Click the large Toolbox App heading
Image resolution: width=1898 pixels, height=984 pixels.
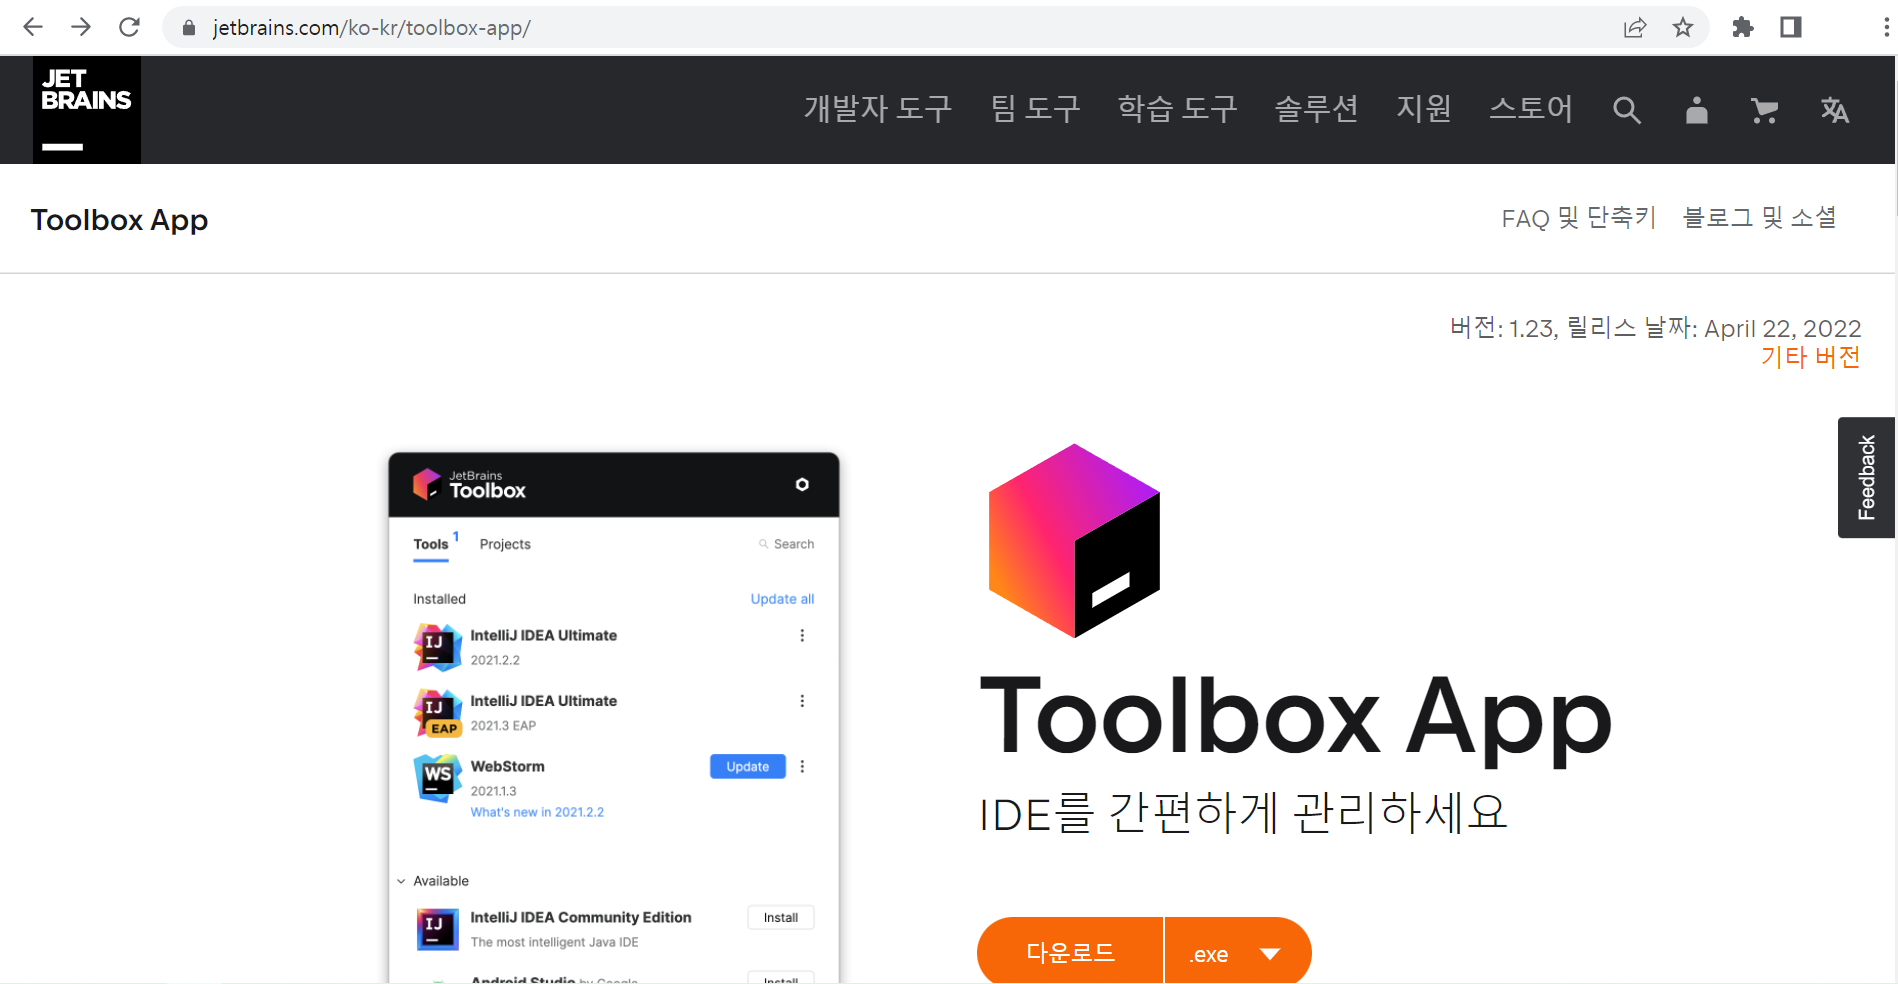[x=1296, y=718]
